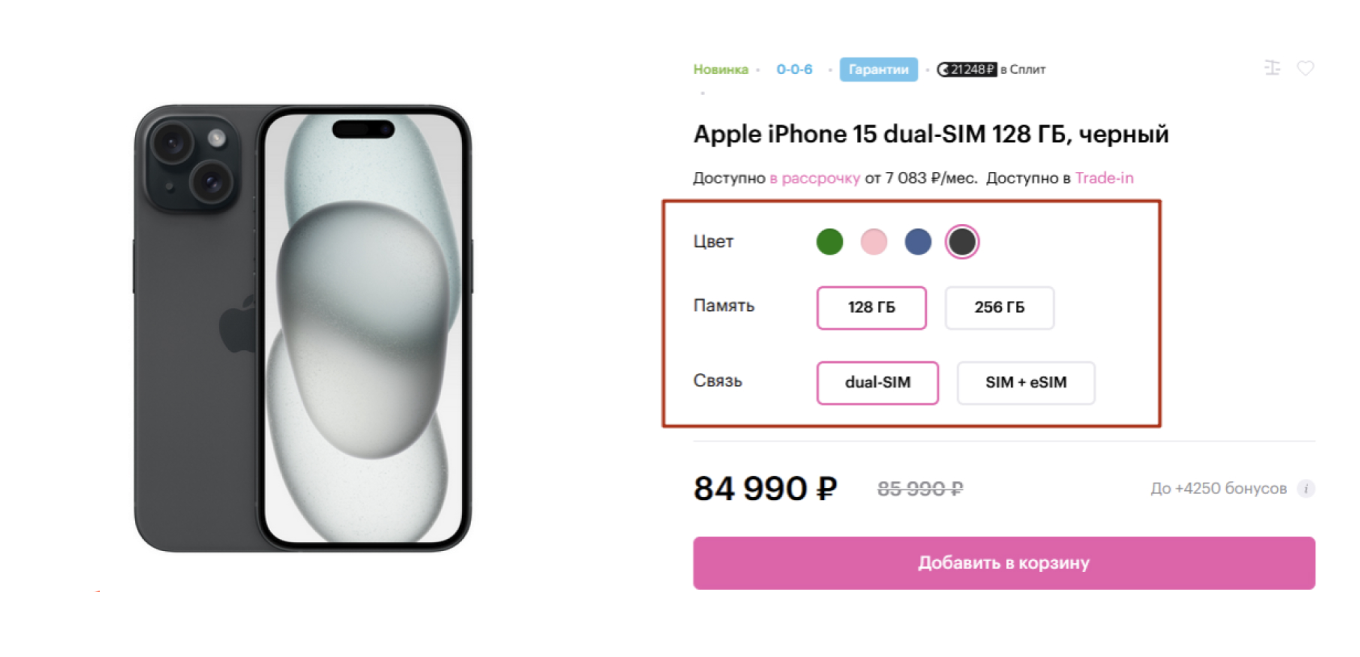This screenshot has width=1360, height=657.
Task: Add iPhone to favorites with heart icon
Action: tap(1305, 68)
